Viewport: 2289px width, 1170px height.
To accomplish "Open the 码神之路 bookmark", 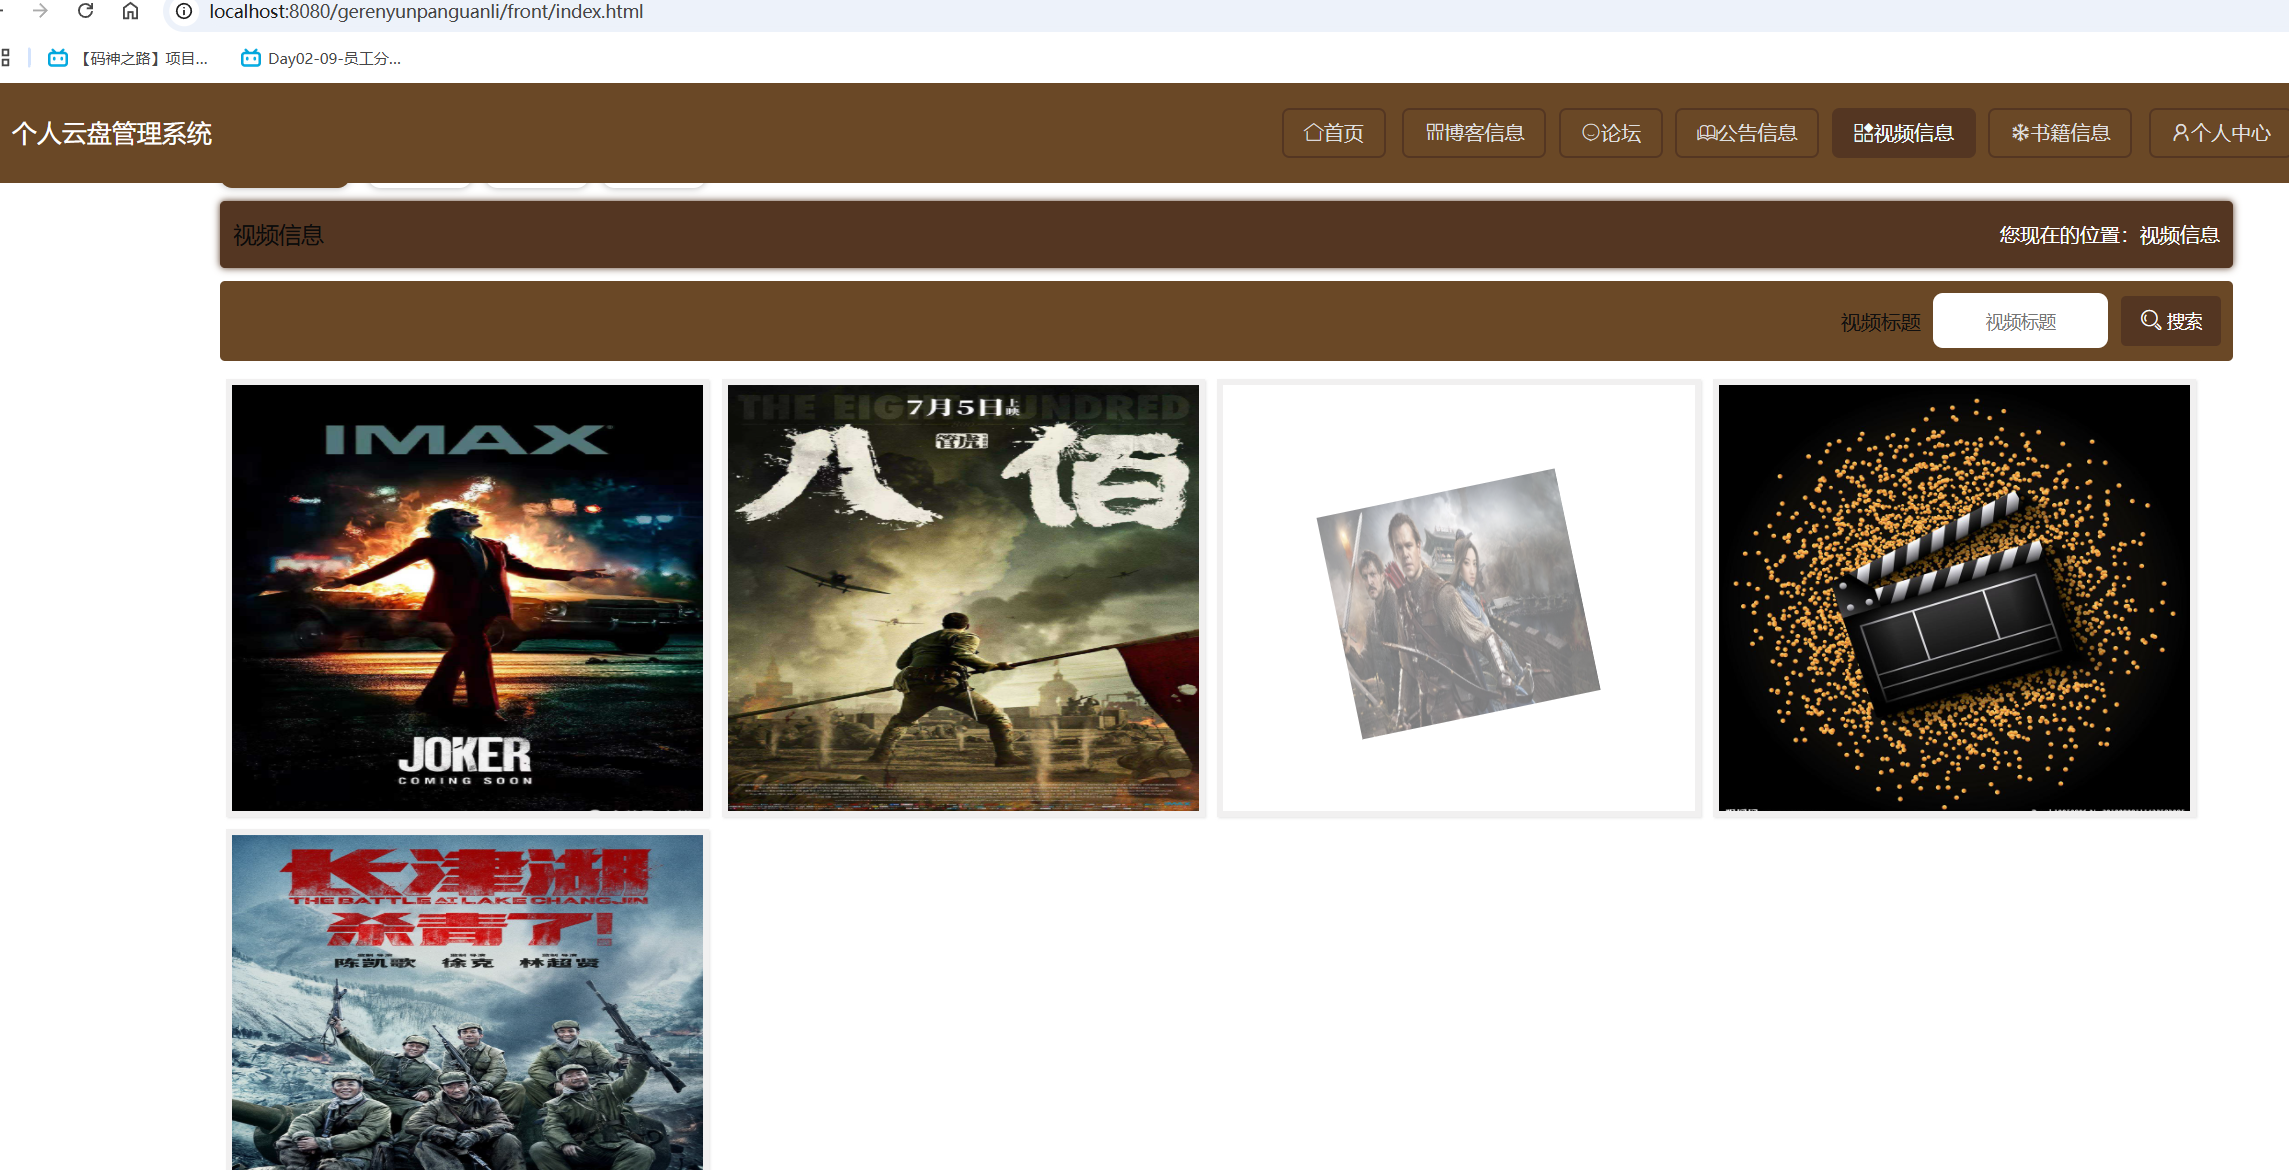I will 129,58.
